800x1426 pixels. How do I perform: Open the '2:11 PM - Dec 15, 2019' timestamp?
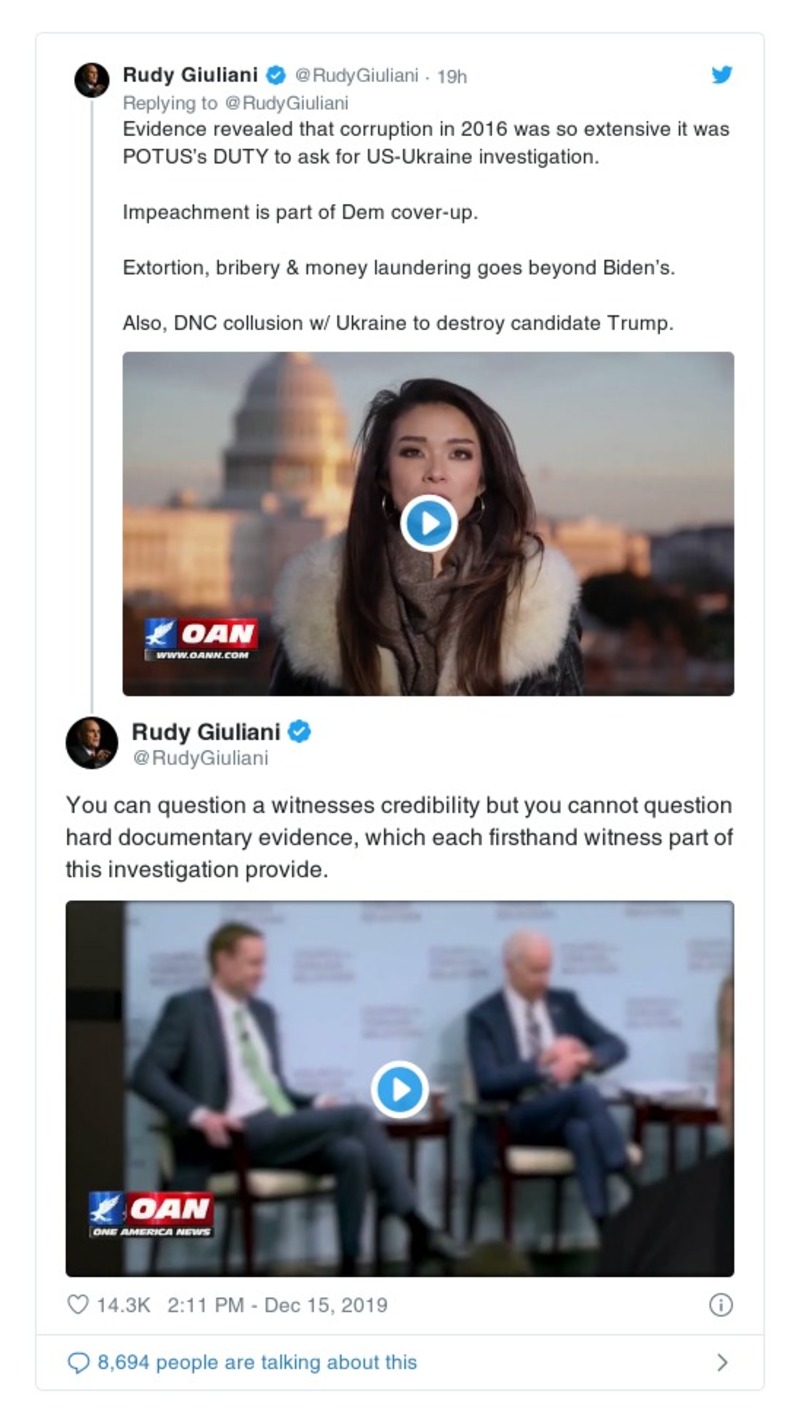tap(263, 1304)
